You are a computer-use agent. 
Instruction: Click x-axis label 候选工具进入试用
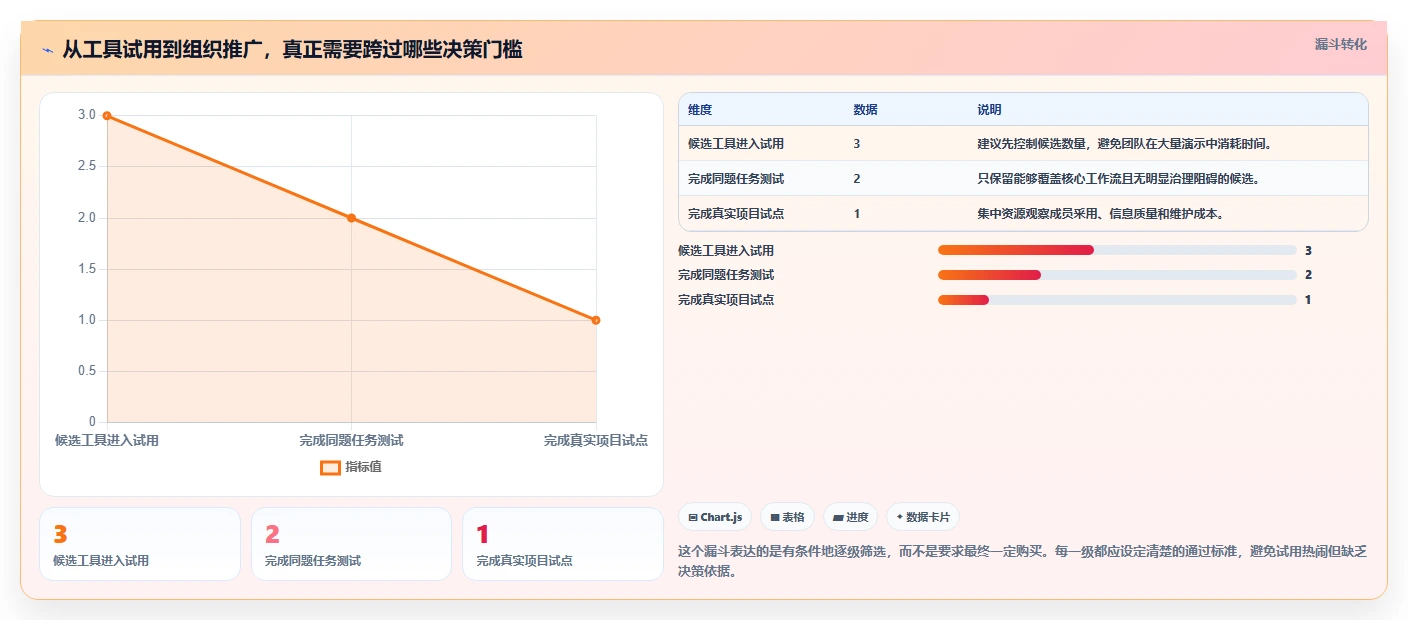point(107,440)
